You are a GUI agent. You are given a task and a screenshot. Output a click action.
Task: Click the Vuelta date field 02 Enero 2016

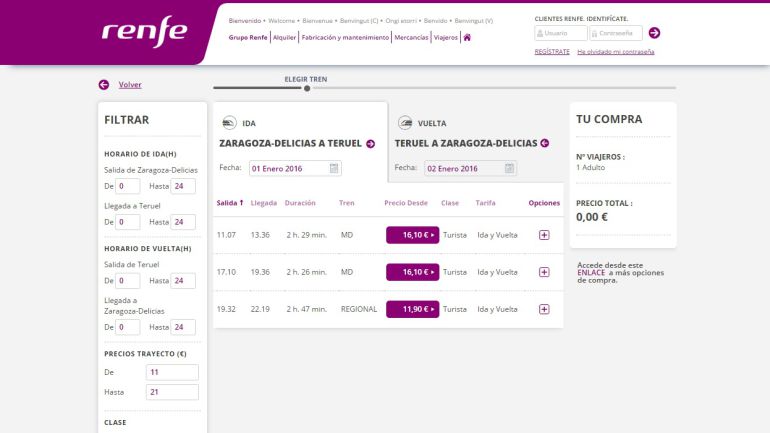tap(470, 168)
